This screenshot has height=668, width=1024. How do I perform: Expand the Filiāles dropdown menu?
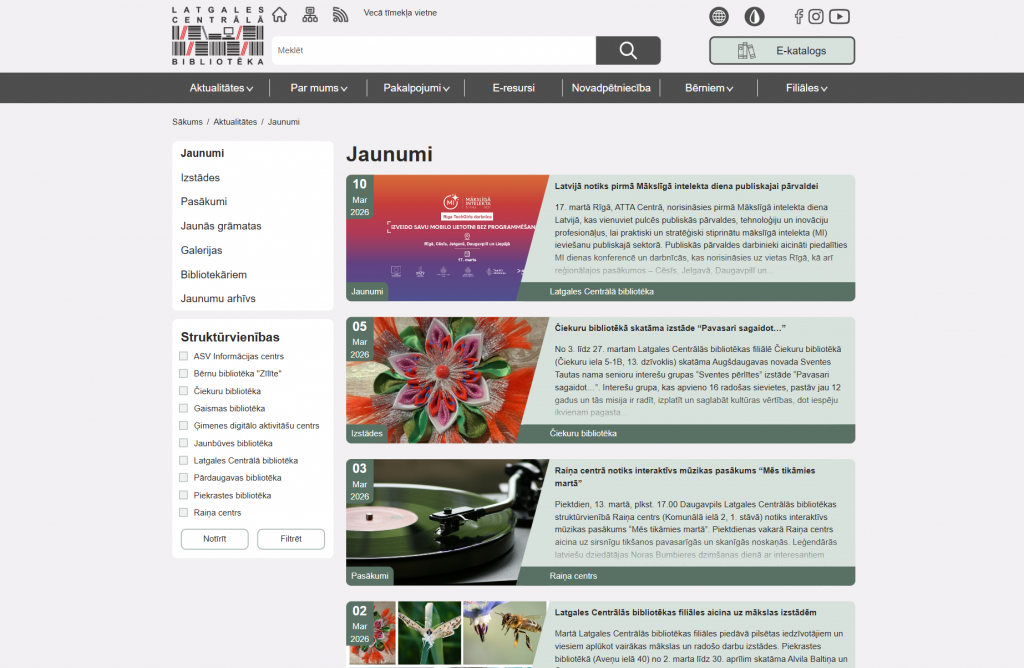coord(806,88)
